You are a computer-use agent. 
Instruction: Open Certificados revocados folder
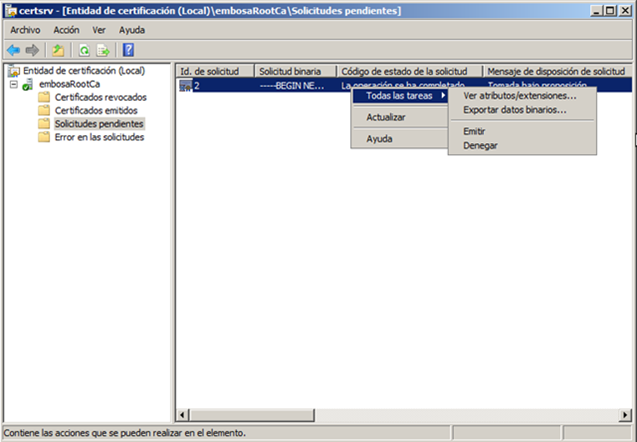100,98
